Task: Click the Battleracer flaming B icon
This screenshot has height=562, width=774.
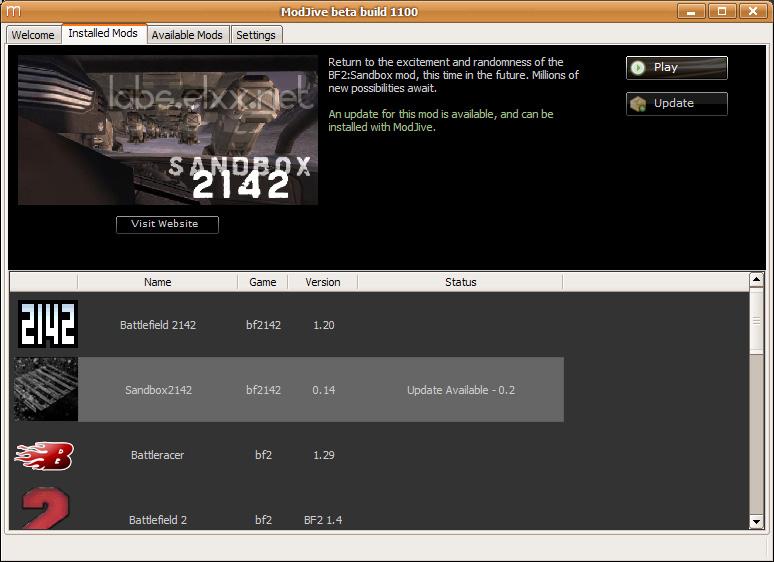Action: click(x=44, y=456)
